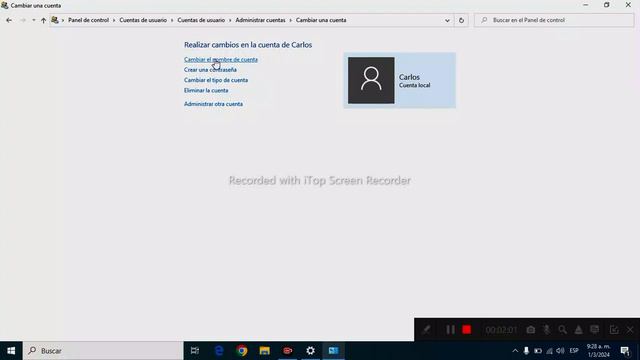Viewport: 640px width, 360px height.
Task: Open the recent locations dropdown arrow
Action: [33, 20]
